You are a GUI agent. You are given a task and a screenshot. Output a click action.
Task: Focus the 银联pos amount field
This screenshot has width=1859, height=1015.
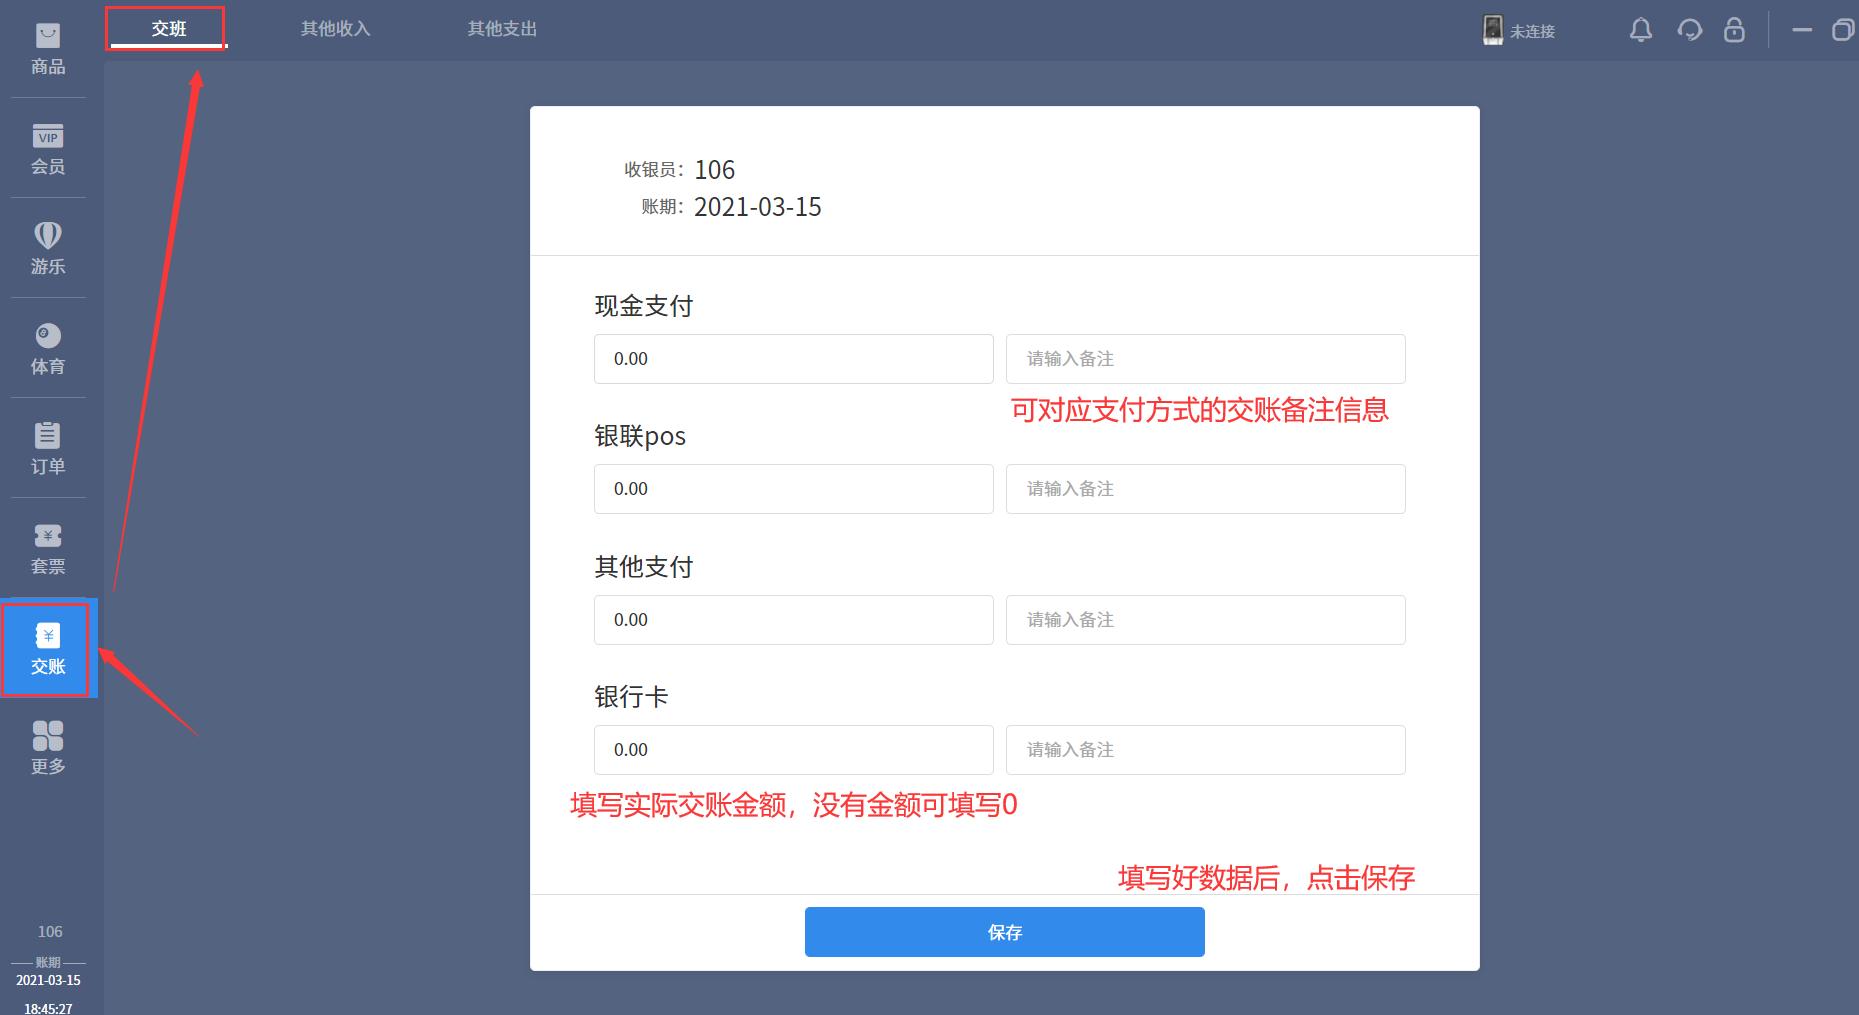[x=793, y=489]
